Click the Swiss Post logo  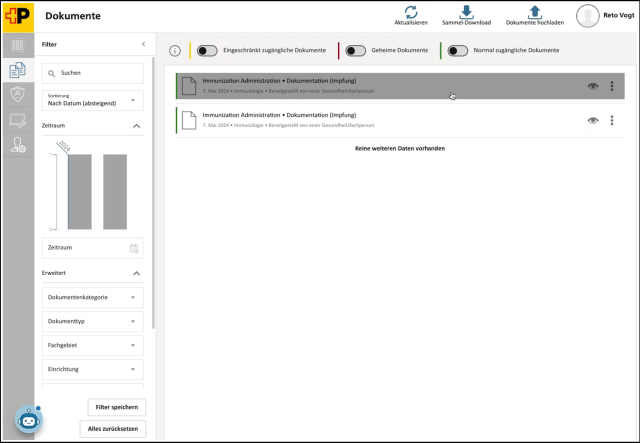pyautogui.click(x=18, y=17)
